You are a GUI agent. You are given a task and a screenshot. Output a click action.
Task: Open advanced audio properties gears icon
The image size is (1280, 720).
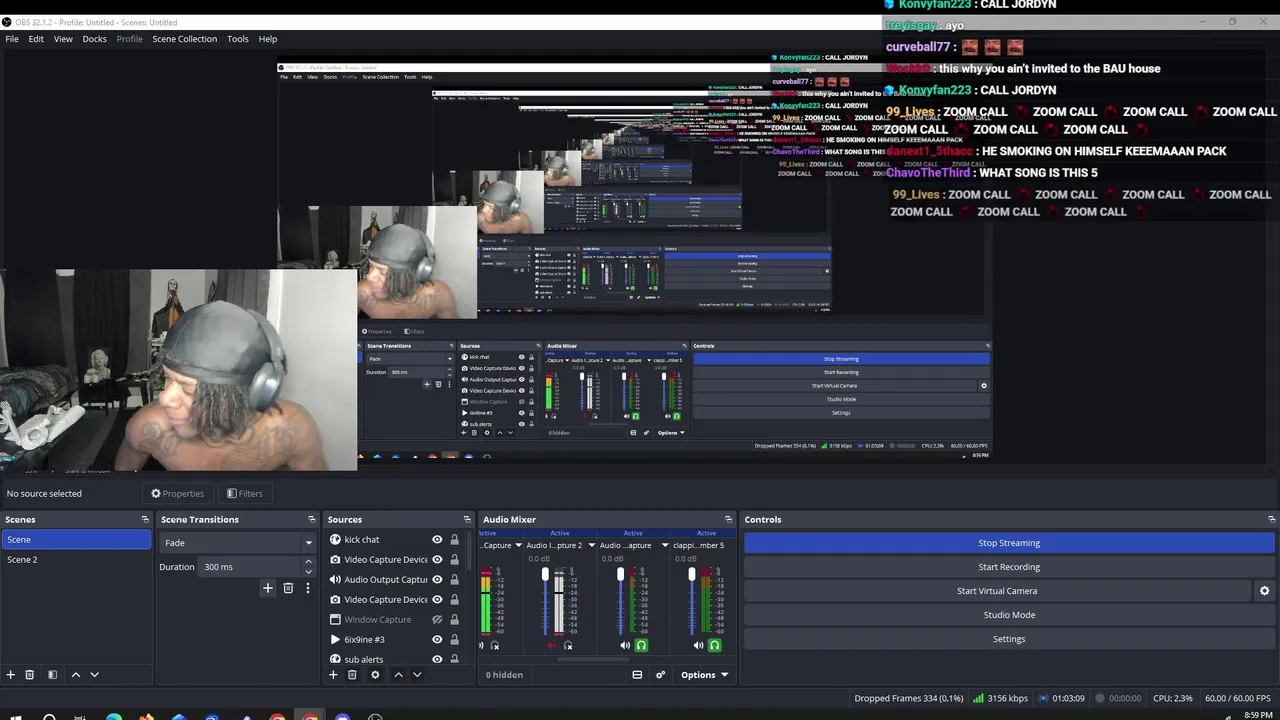tap(660, 675)
